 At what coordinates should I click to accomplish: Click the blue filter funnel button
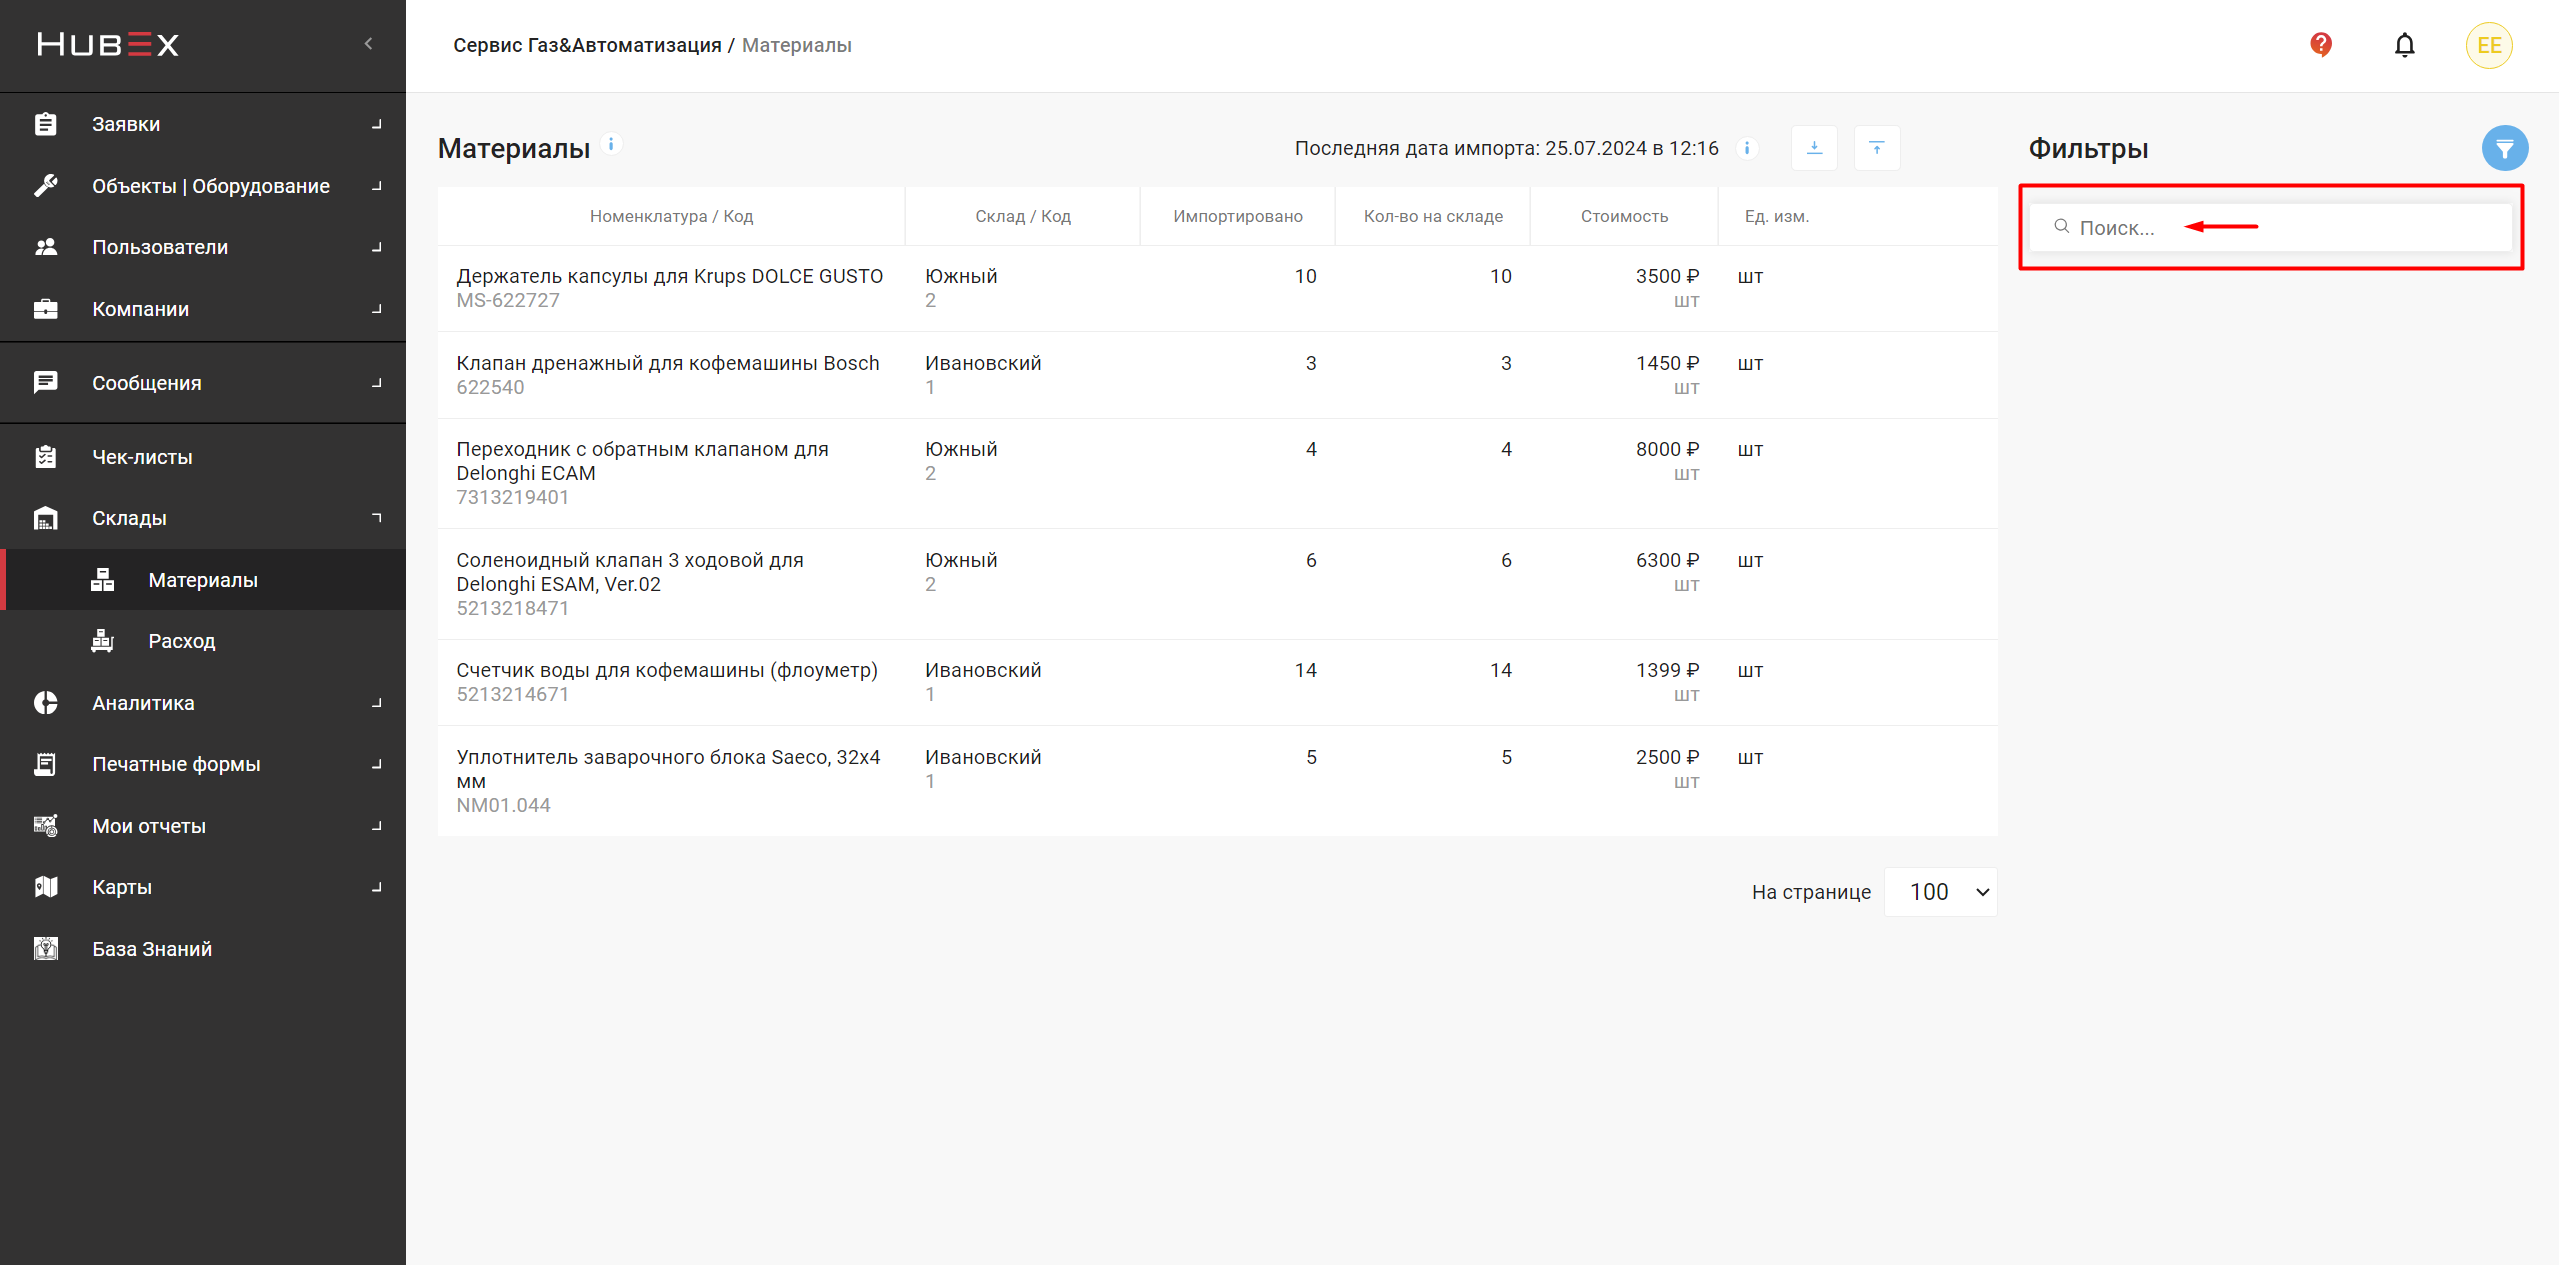pos(2504,149)
